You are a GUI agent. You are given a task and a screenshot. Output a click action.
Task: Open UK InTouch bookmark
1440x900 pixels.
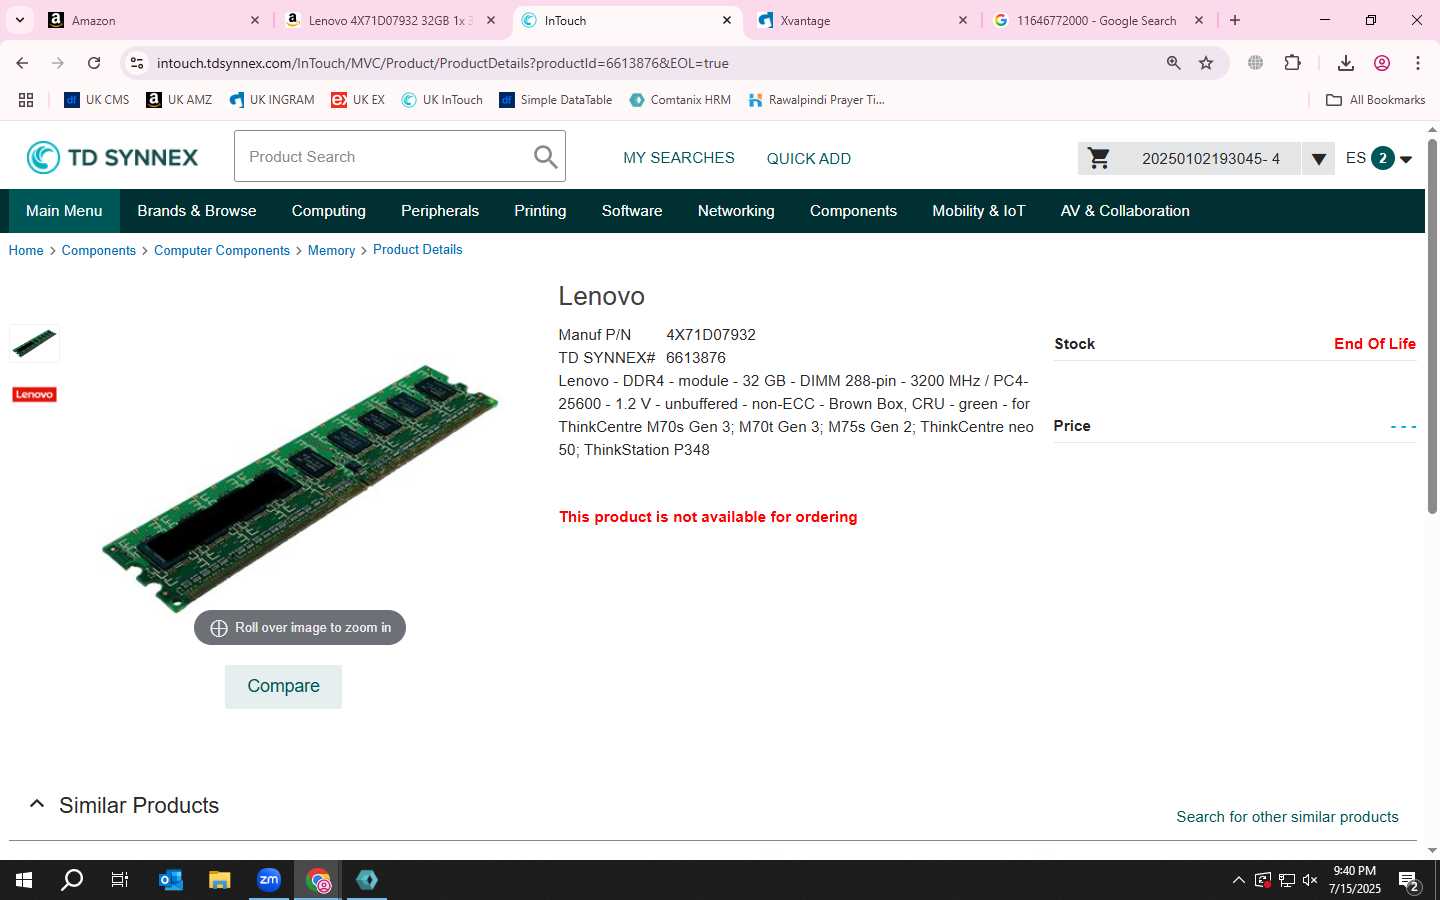pyautogui.click(x=442, y=100)
